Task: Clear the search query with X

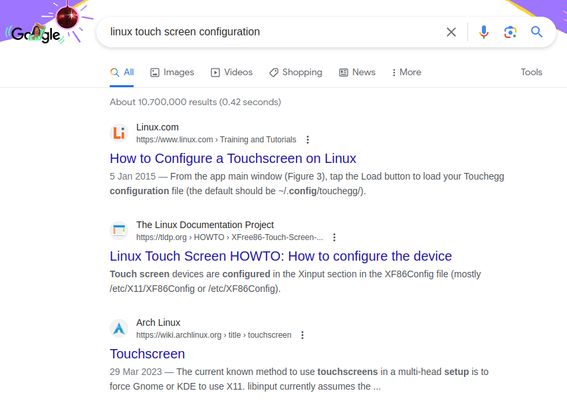Action: pos(451,32)
